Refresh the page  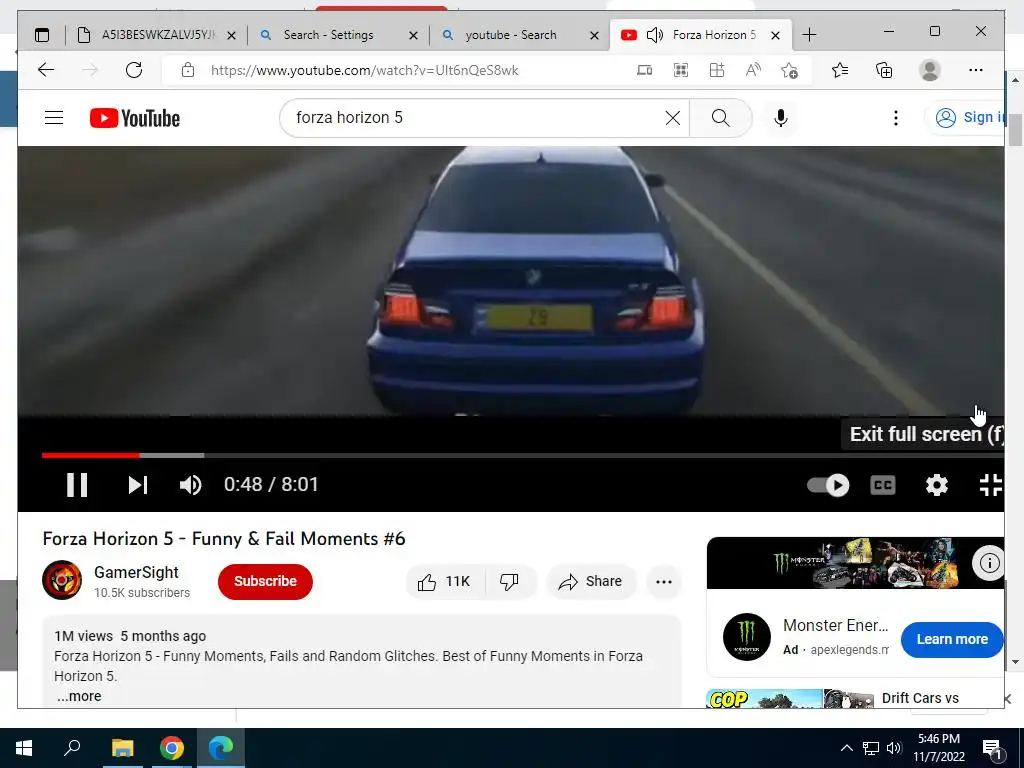134,70
